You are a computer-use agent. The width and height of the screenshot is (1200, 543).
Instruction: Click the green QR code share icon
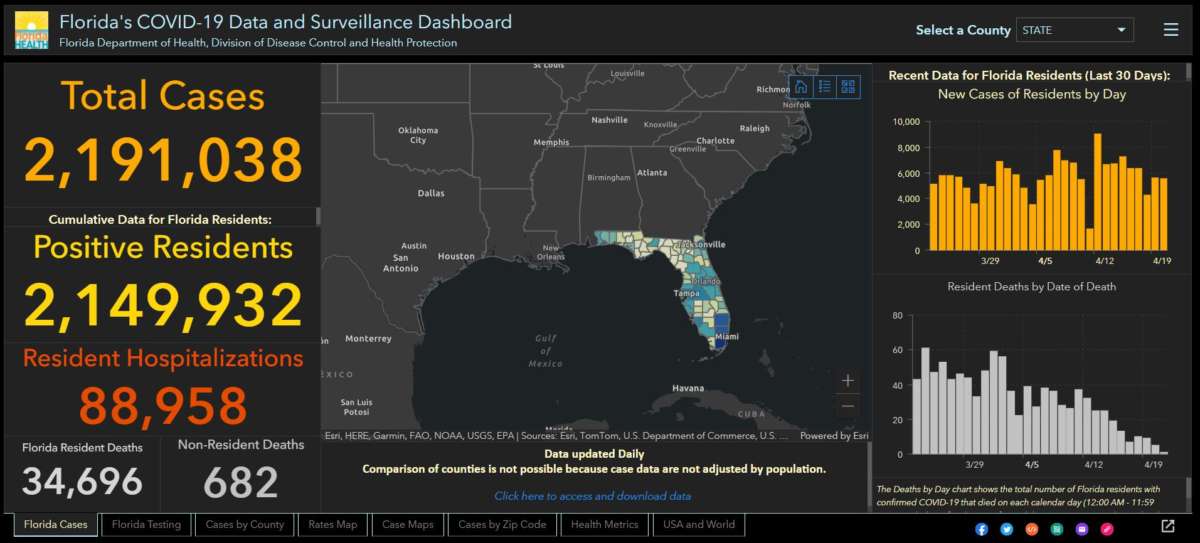[1056, 527]
